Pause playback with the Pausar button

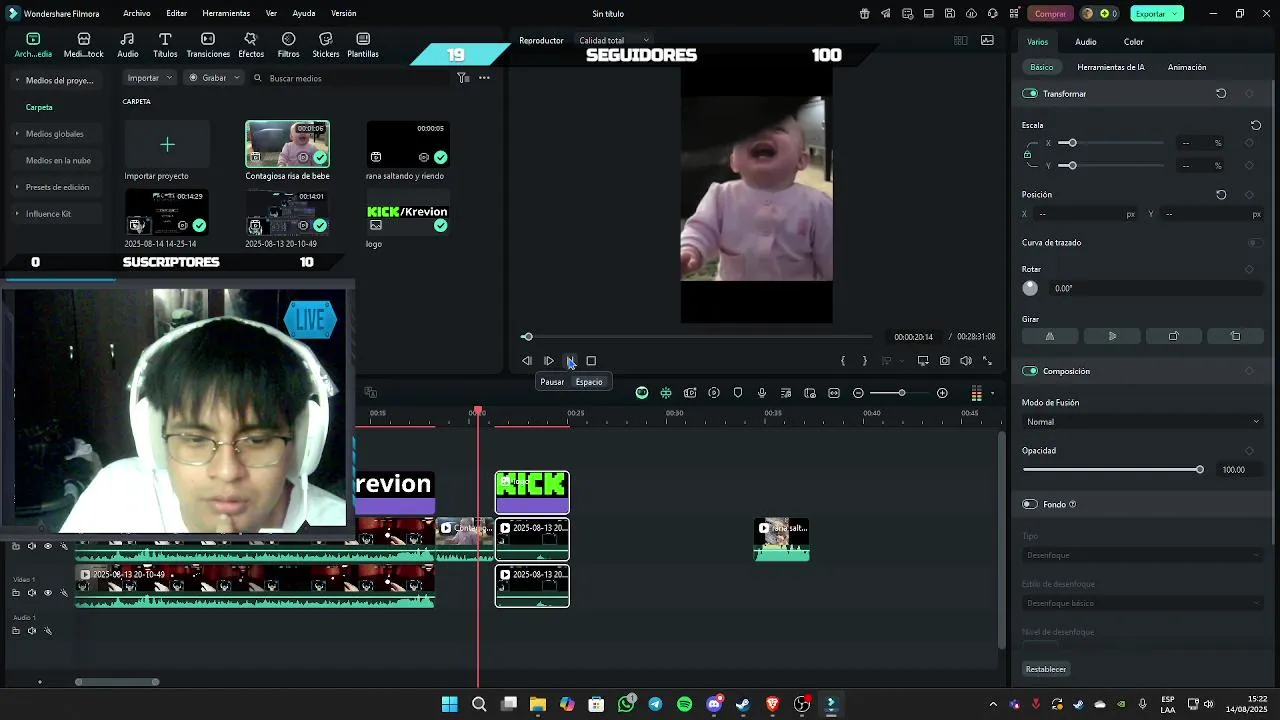point(570,361)
